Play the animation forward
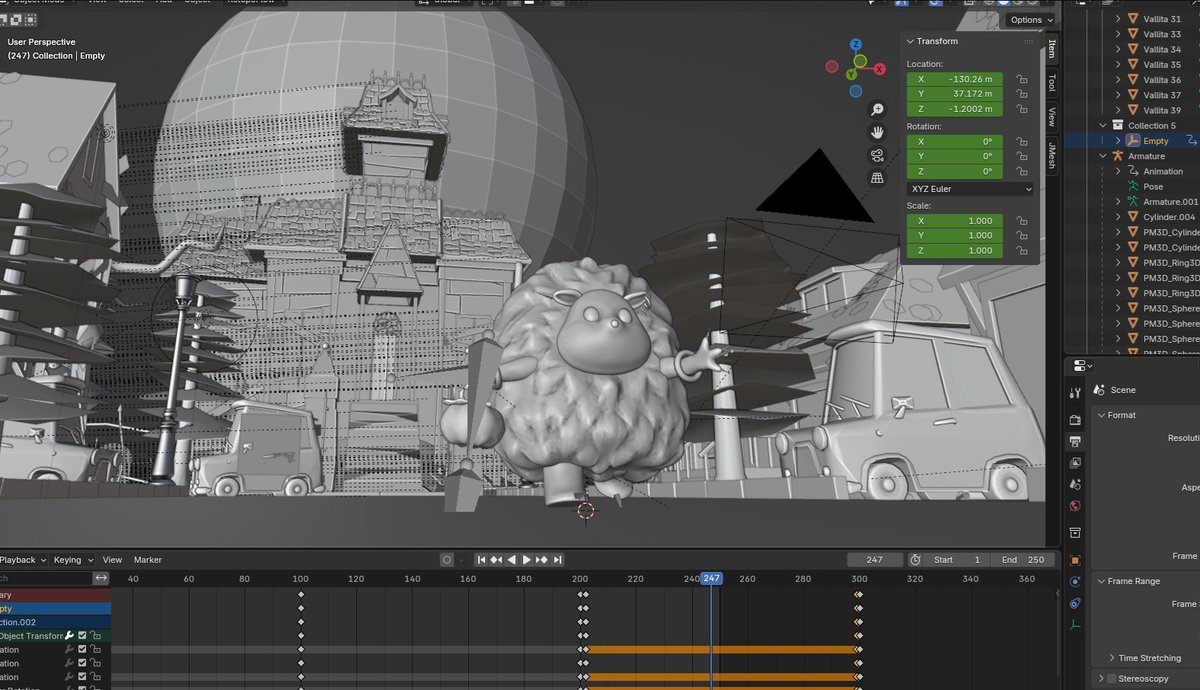 pyautogui.click(x=527, y=560)
